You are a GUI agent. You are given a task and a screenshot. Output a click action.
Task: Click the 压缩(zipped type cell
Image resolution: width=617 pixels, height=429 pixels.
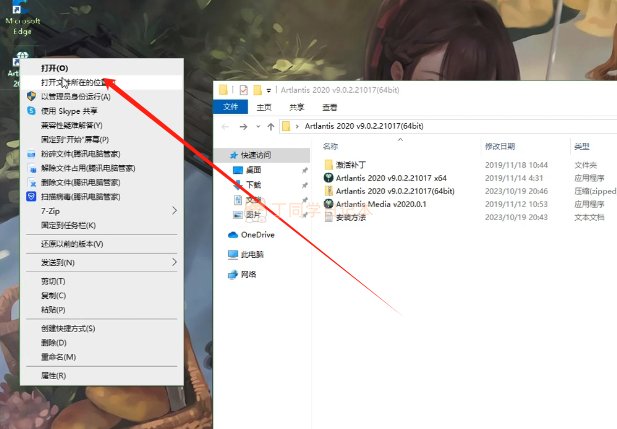point(595,191)
